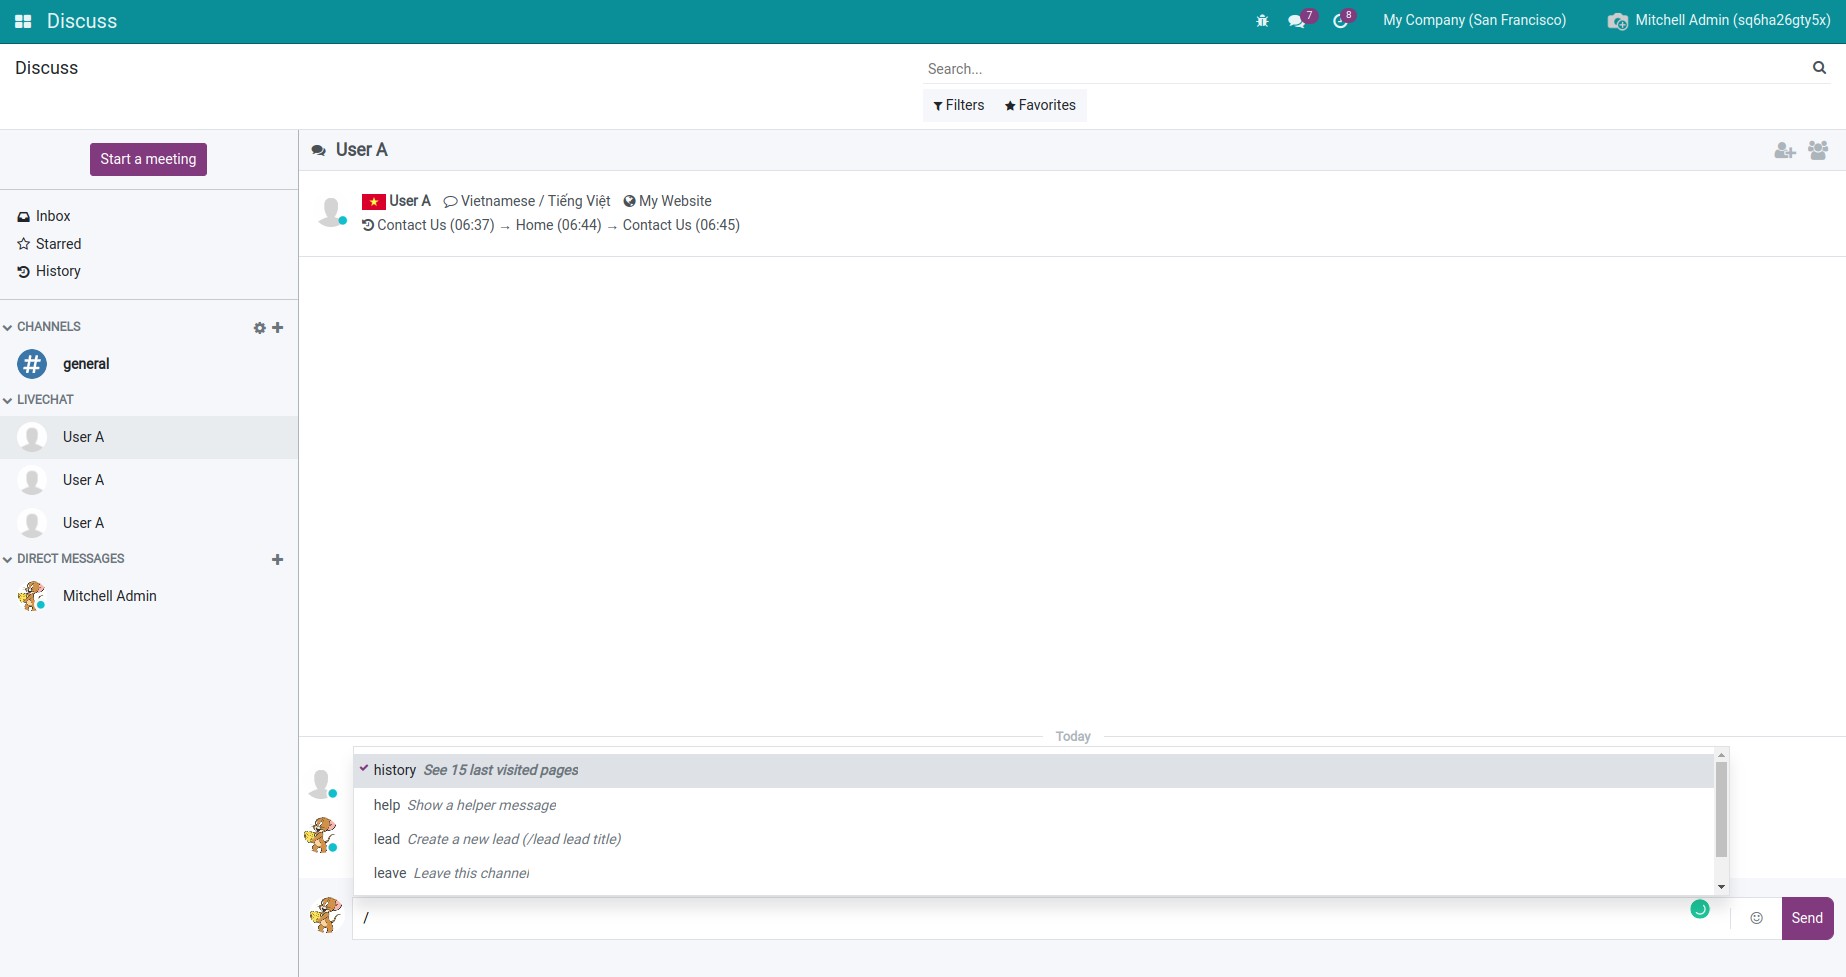Open activities clock icon
This screenshot has width=1846, height=977.
click(1340, 21)
